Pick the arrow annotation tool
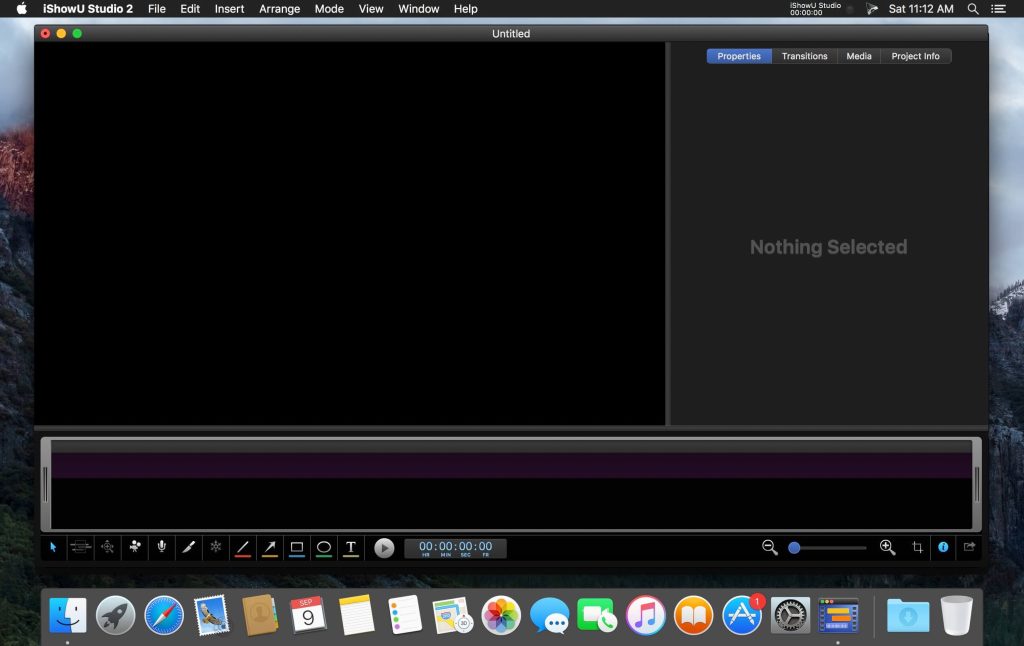 (269, 547)
